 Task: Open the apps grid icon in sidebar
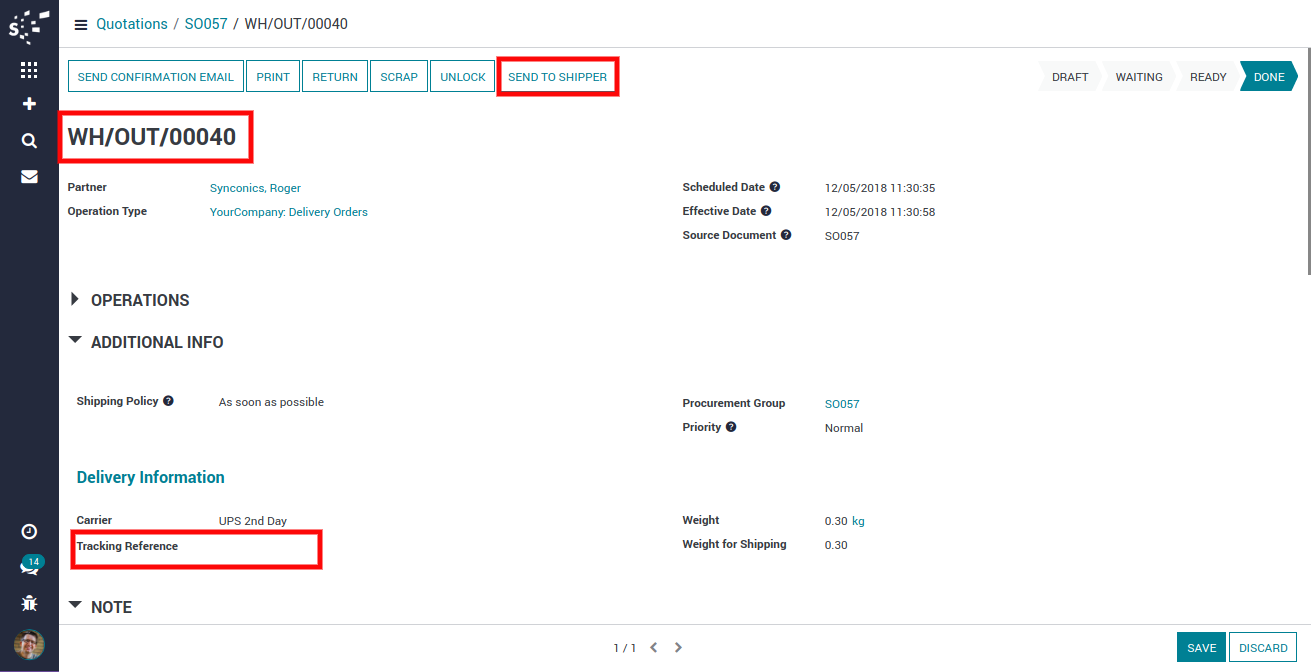click(29, 70)
